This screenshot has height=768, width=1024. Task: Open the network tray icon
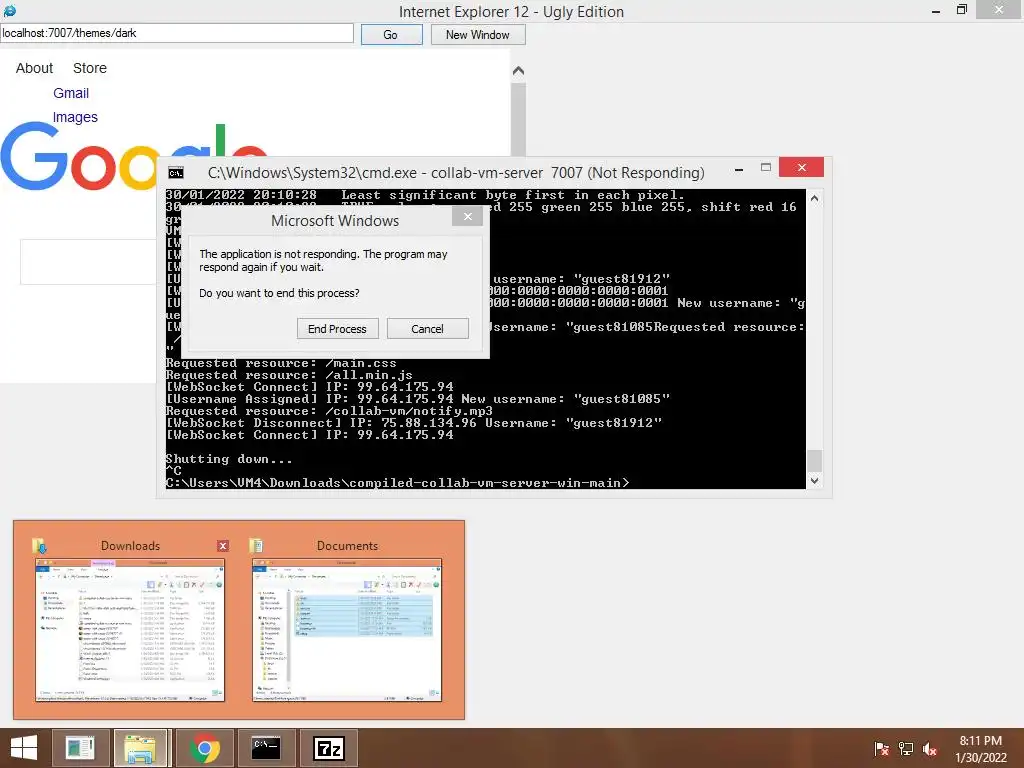pyautogui.click(x=906, y=749)
